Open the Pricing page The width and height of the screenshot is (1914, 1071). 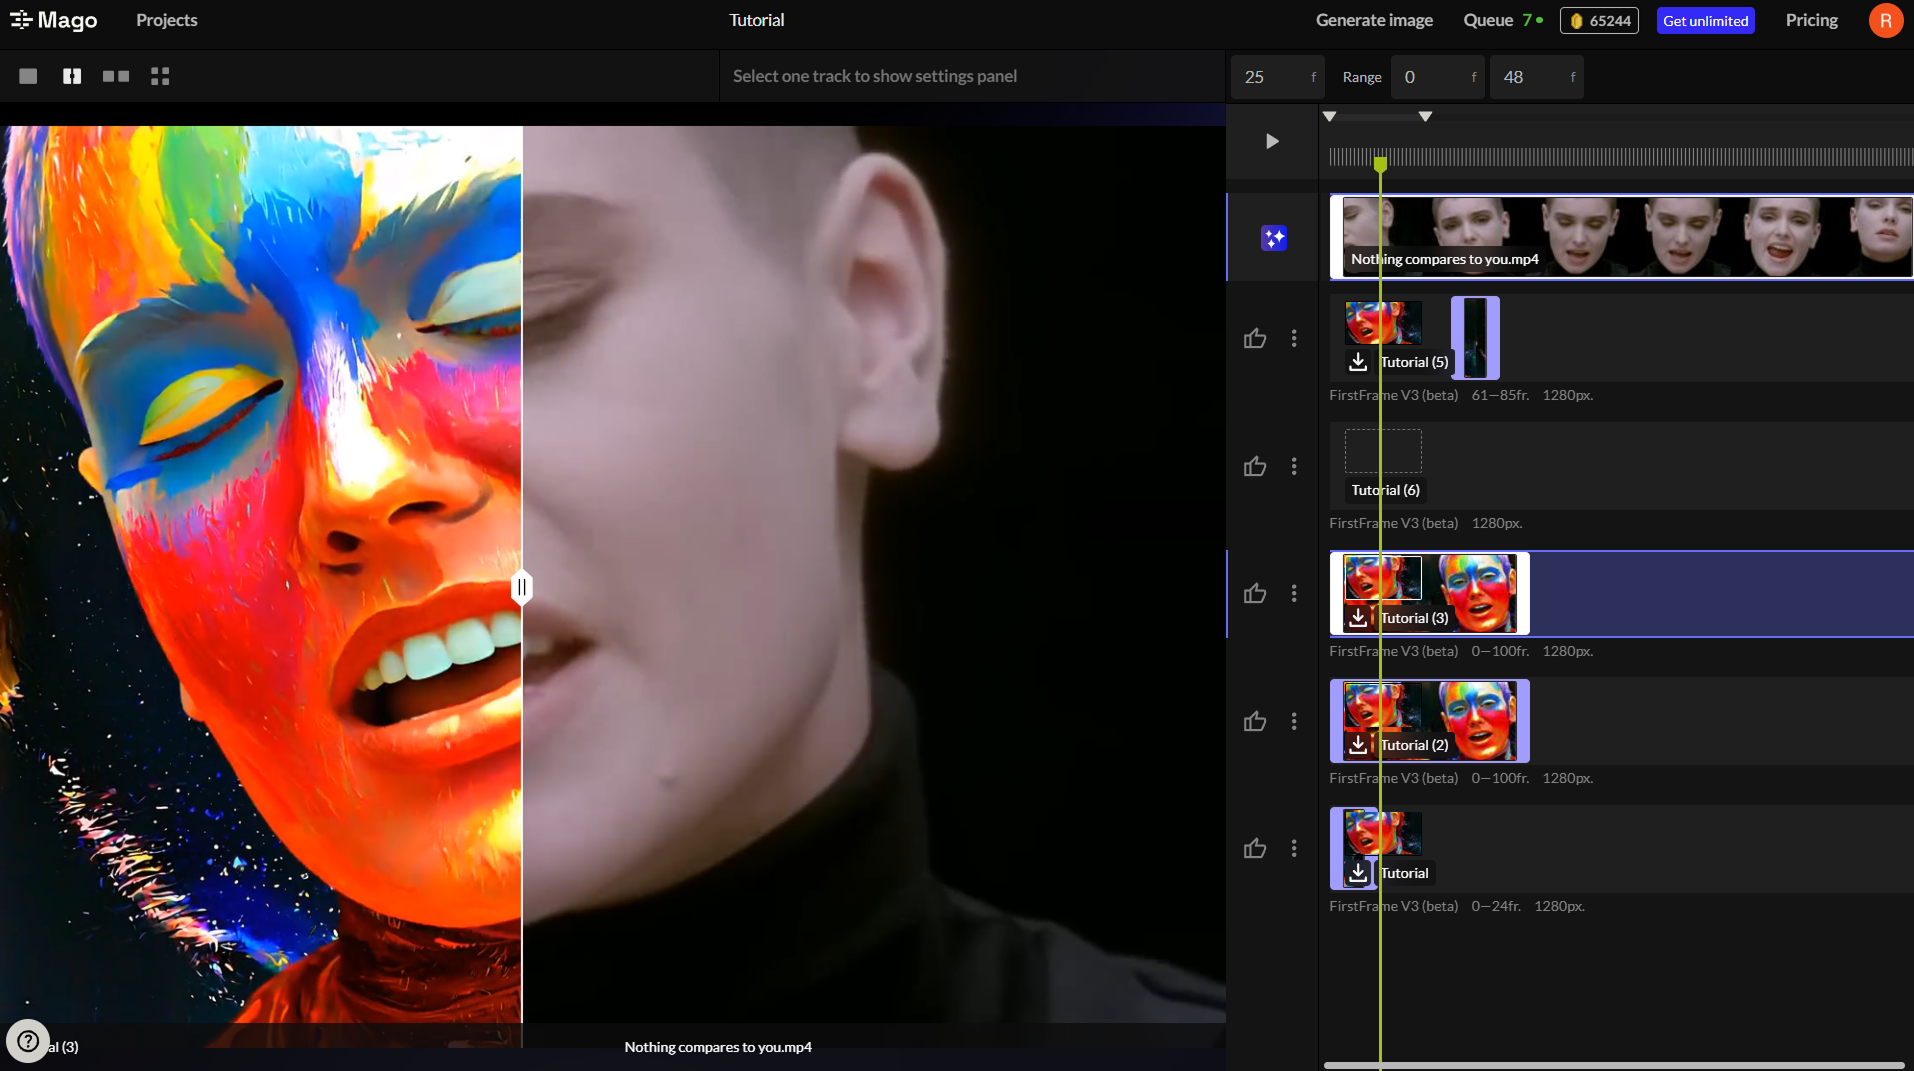[1811, 20]
